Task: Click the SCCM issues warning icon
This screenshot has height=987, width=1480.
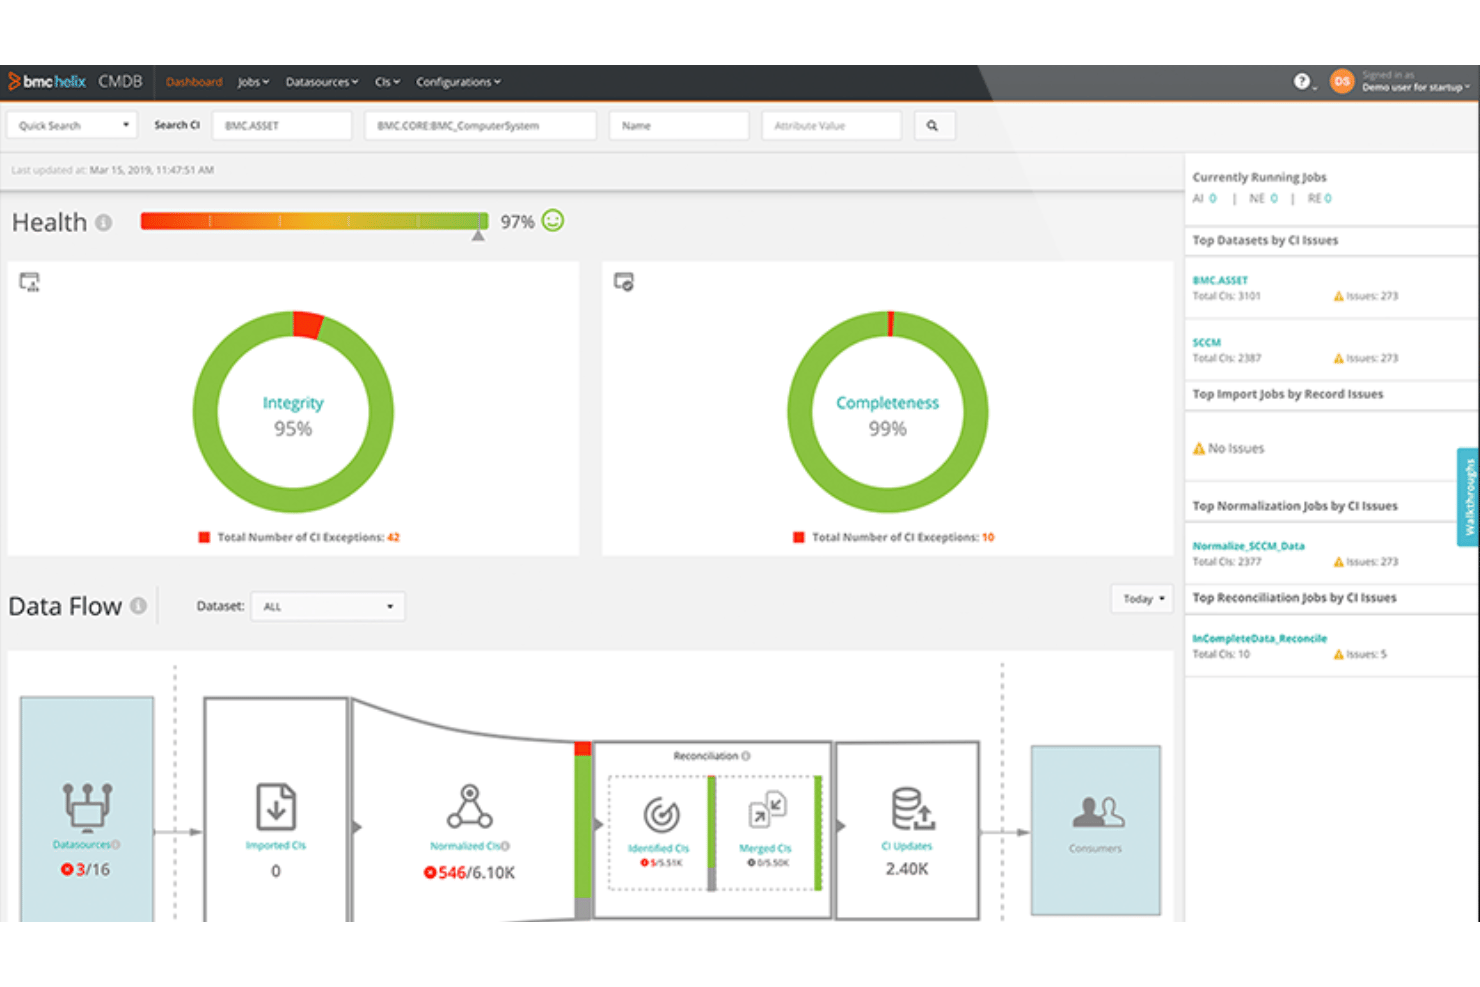Action: 1339,358
